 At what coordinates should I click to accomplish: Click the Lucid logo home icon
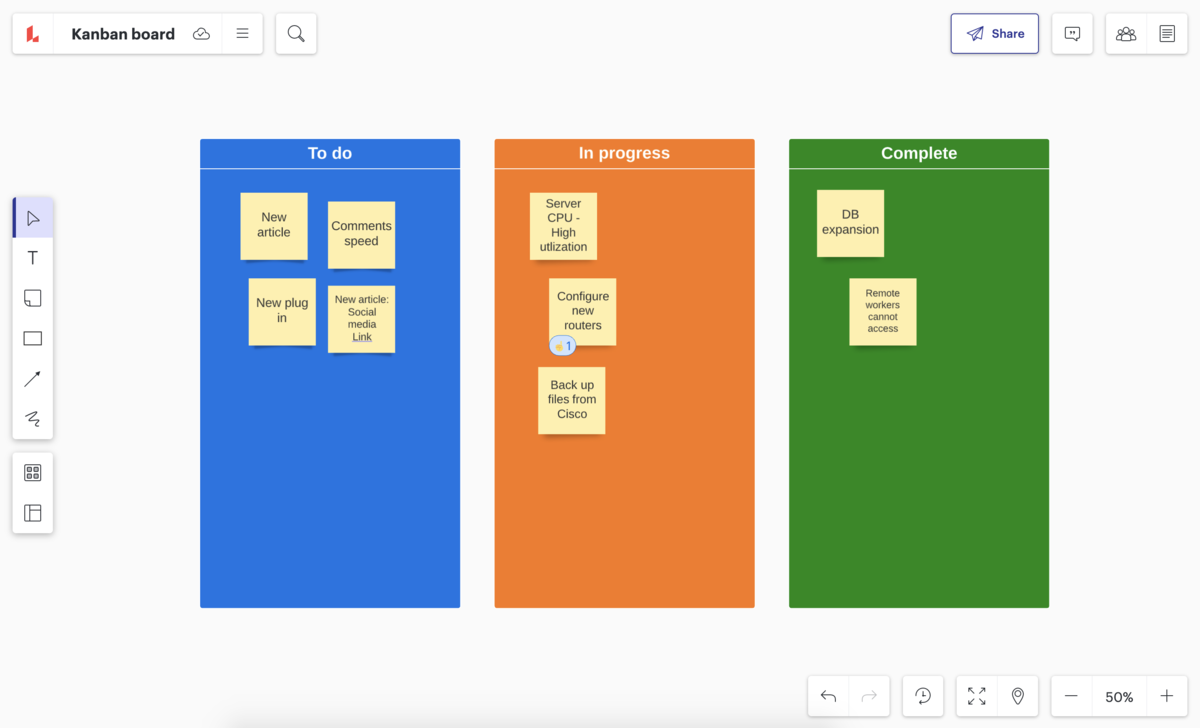coord(33,34)
